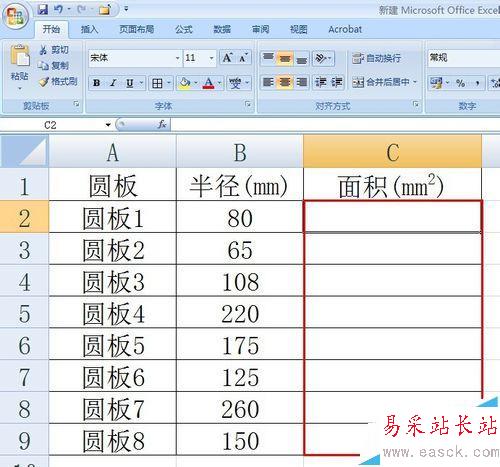
Task: Customize quick access toolbar arrow
Action: pos(126,9)
